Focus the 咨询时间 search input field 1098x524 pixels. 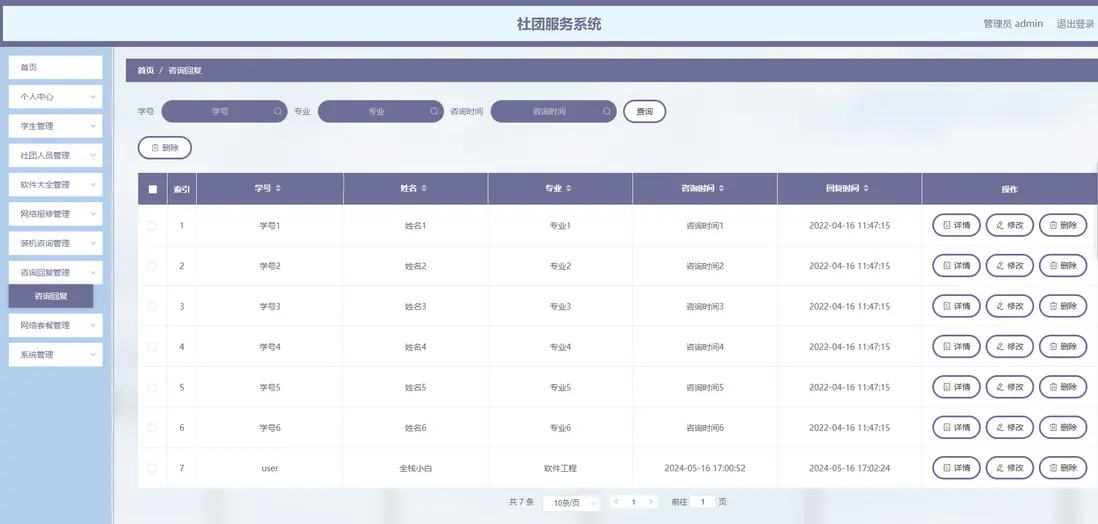pos(553,111)
